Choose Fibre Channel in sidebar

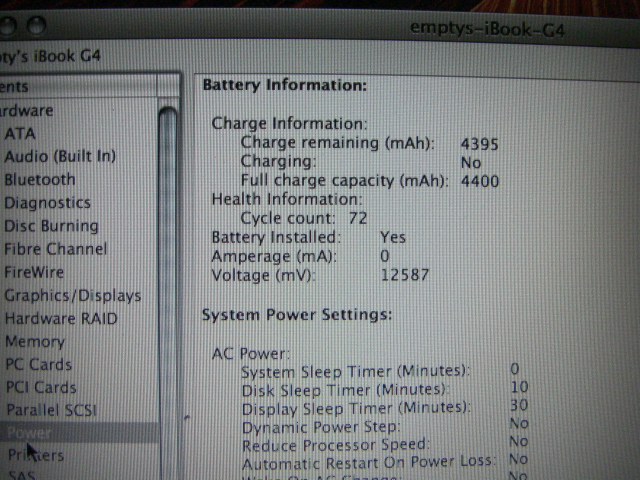56,249
